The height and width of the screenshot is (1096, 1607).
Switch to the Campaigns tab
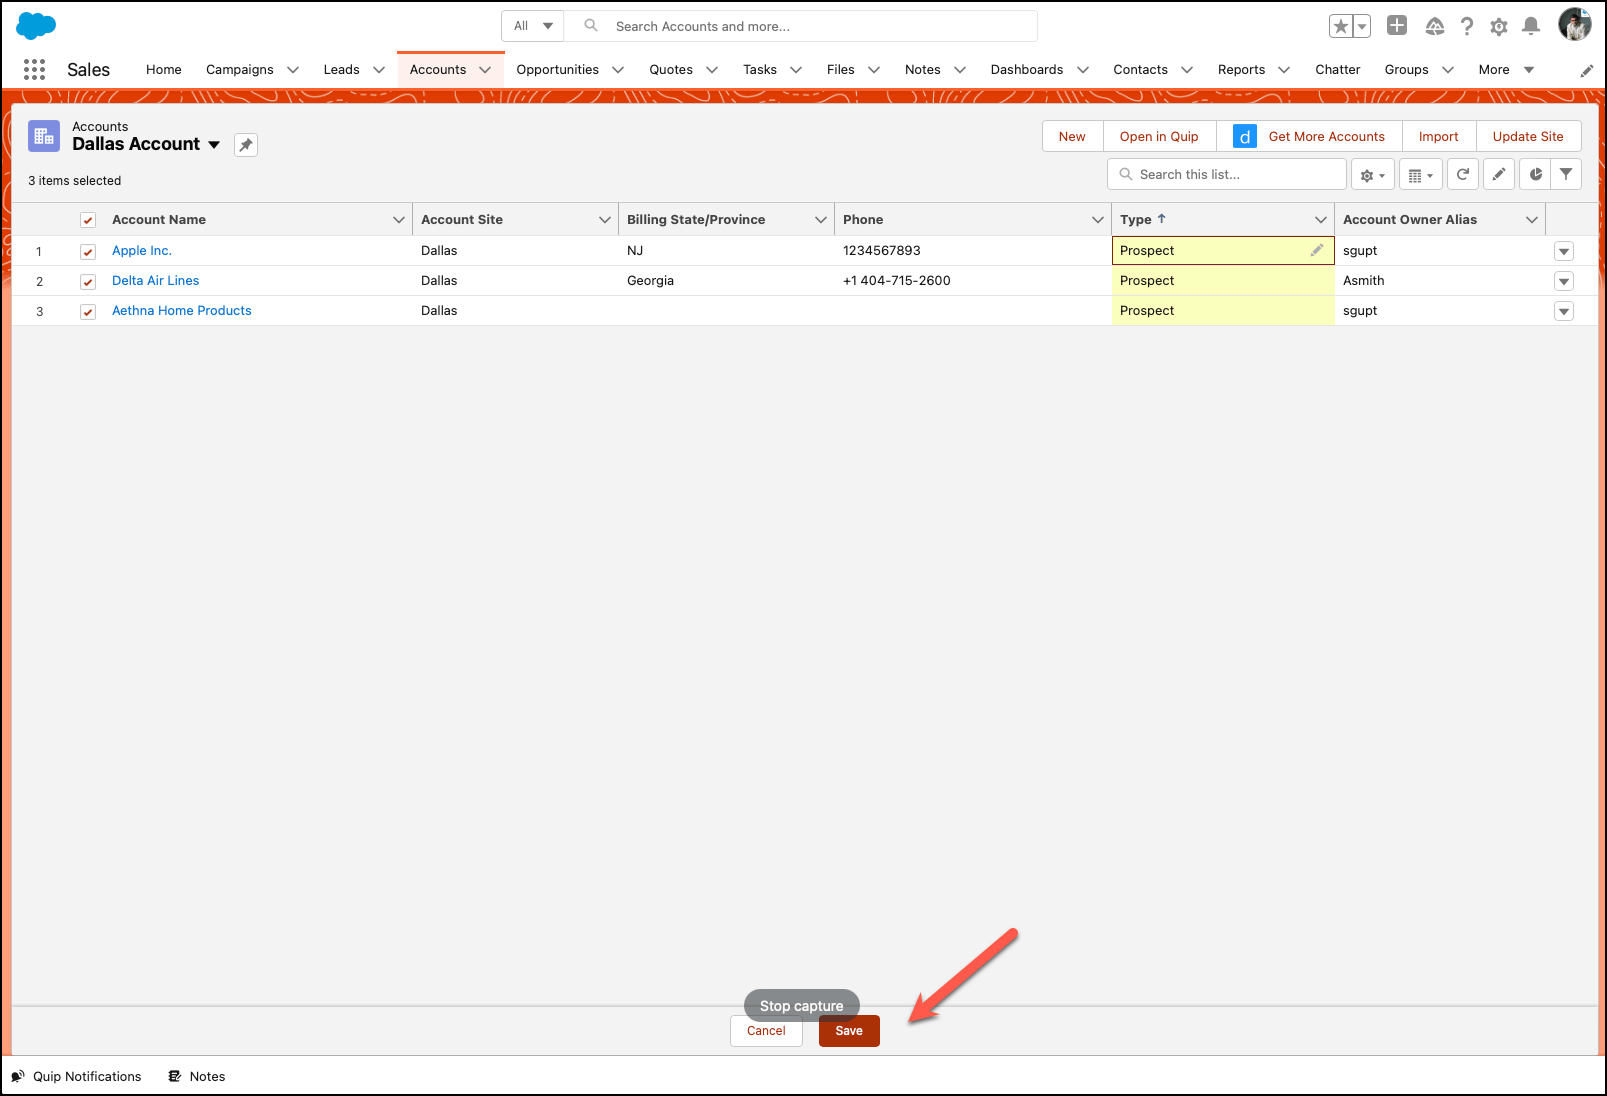click(x=240, y=70)
